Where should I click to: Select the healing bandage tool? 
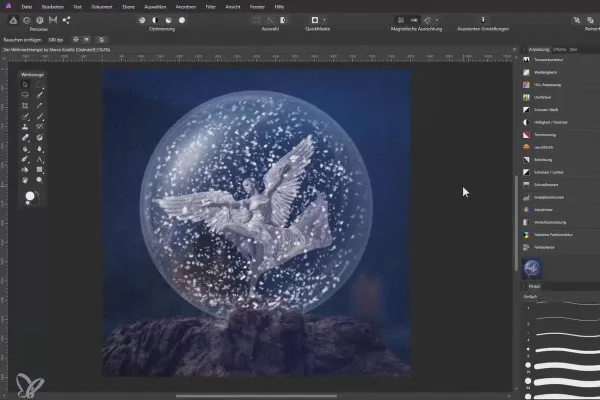pyautogui.click(x=25, y=137)
